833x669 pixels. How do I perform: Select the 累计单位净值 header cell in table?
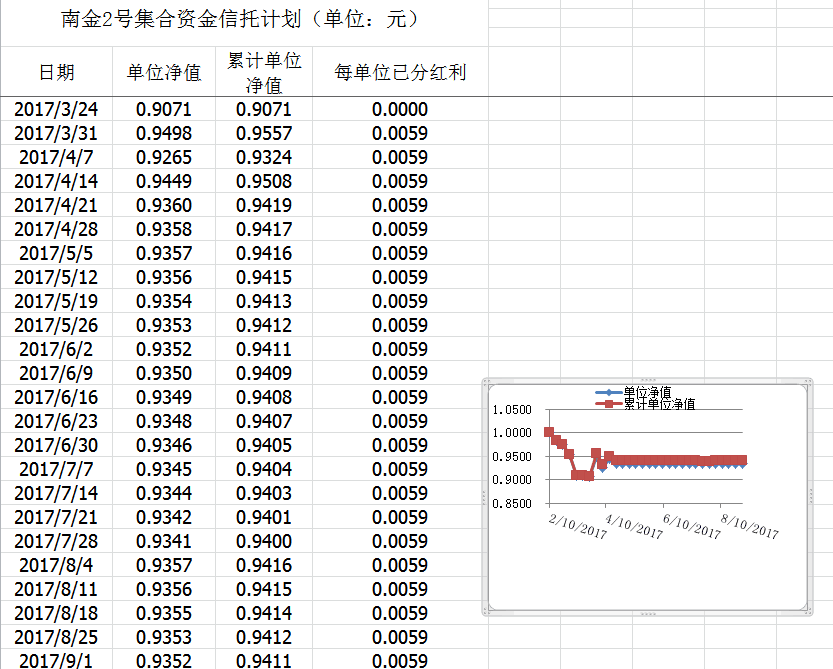tap(264, 72)
